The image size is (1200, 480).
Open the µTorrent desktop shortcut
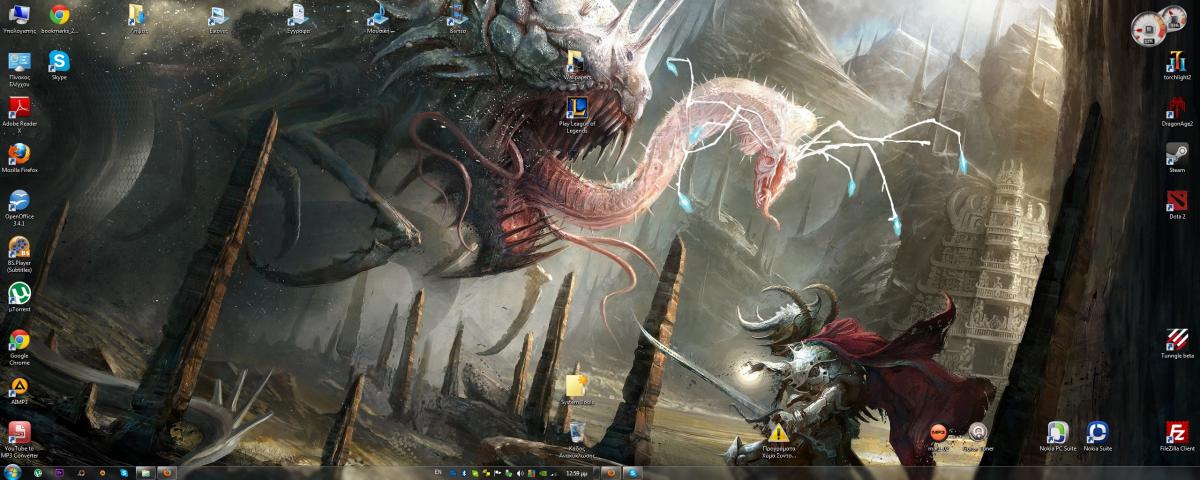click(19, 298)
